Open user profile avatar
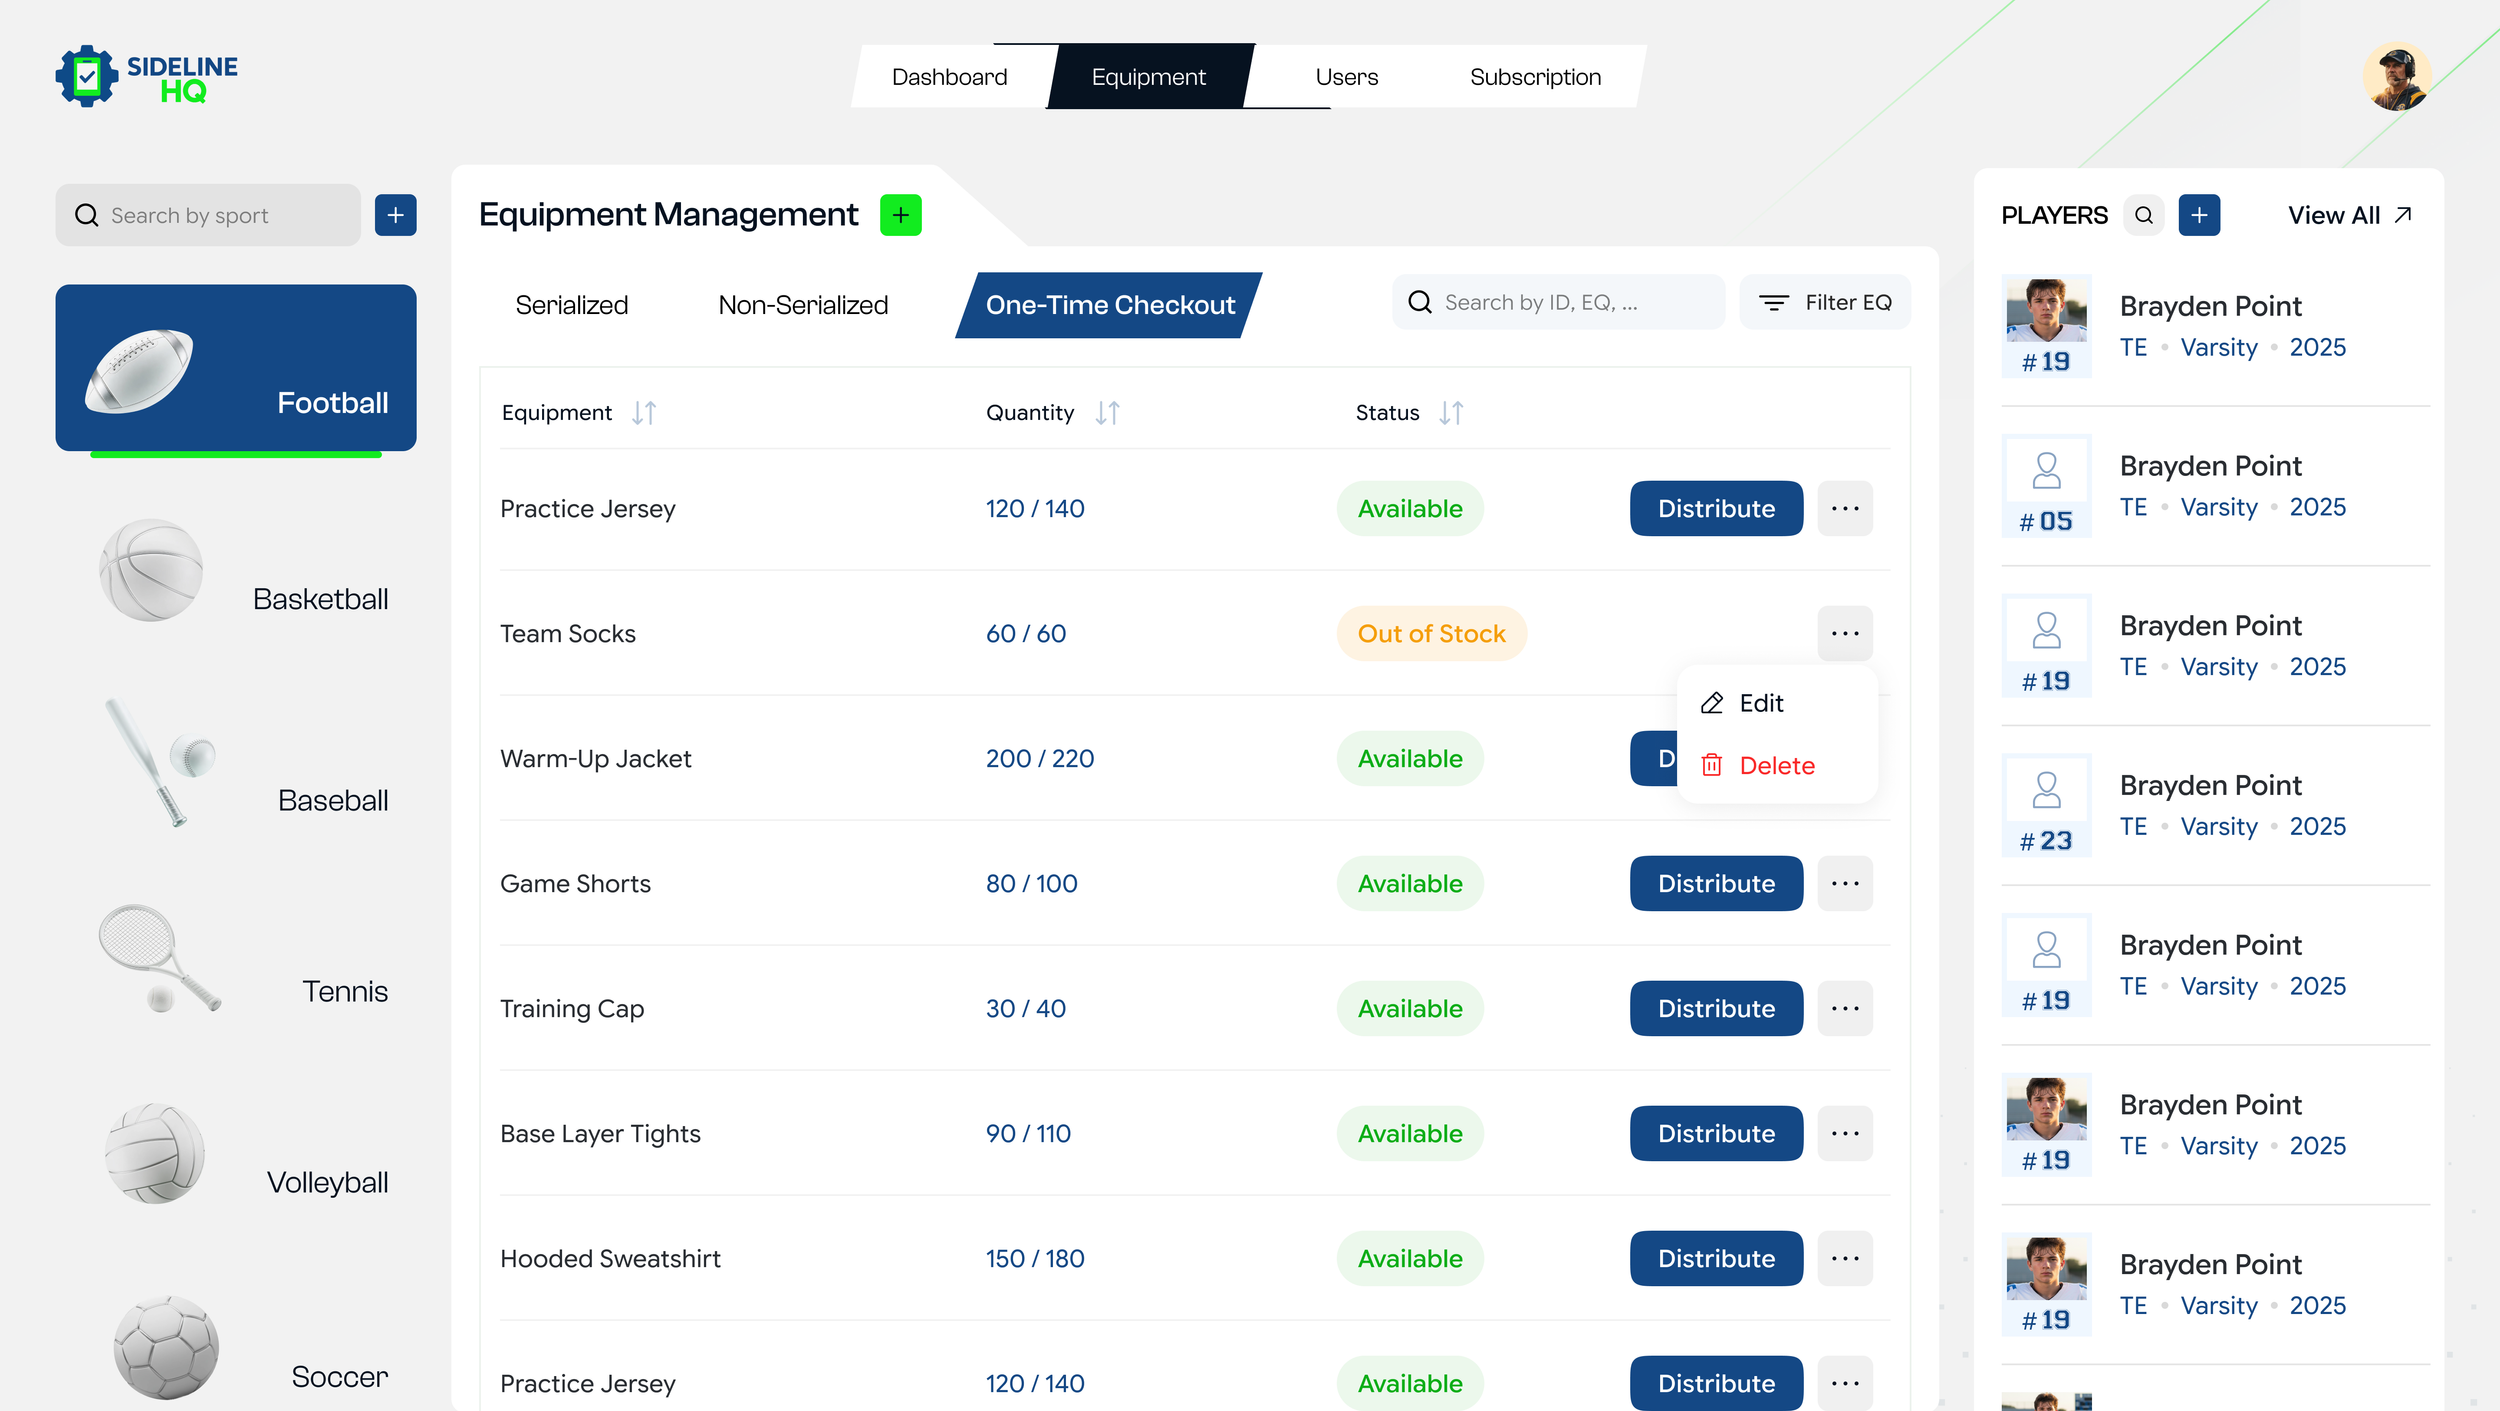Viewport: 2500px width, 1411px height. coord(2396,77)
